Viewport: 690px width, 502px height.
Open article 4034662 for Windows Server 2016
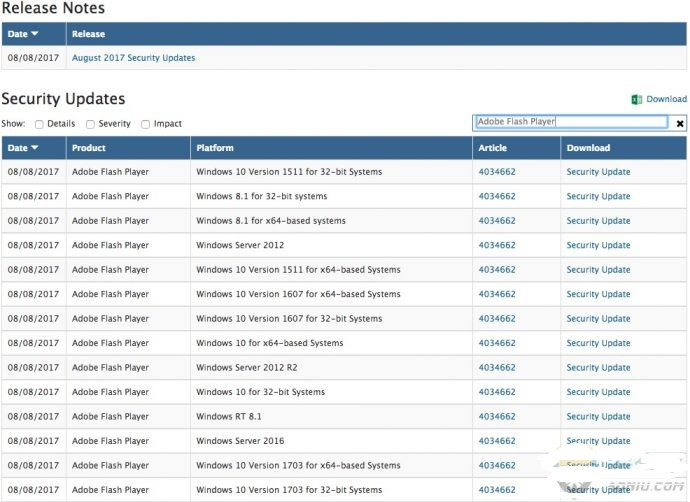[x=497, y=441]
